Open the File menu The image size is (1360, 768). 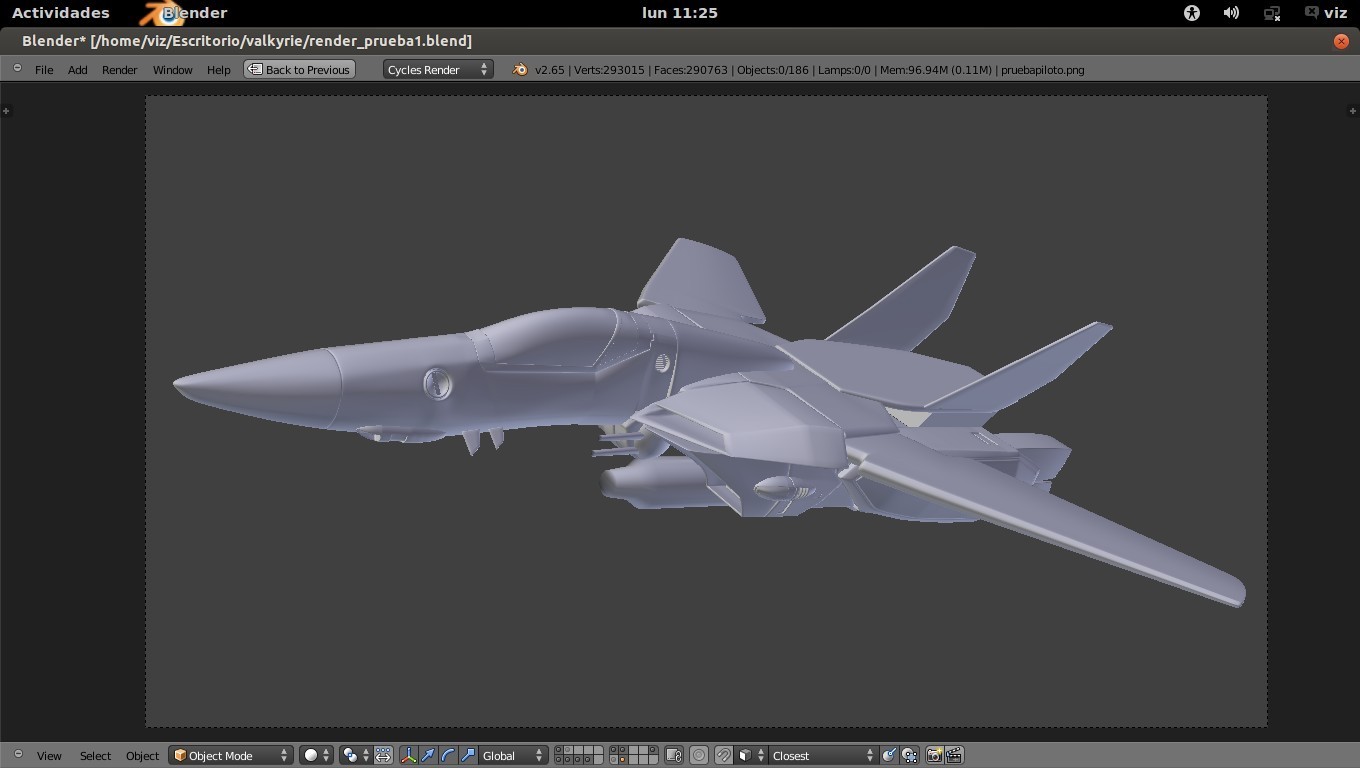[44, 70]
